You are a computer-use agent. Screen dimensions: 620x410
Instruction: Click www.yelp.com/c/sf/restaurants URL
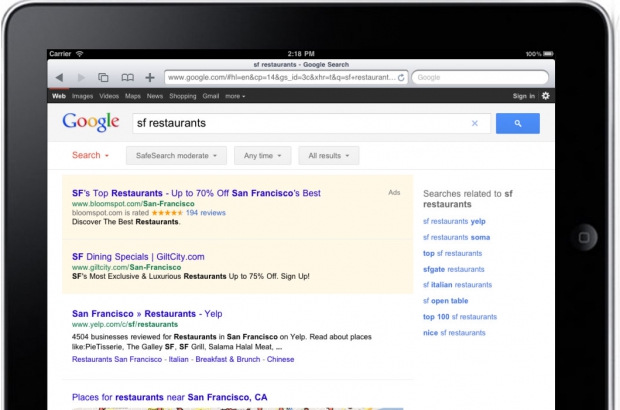(125, 324)
